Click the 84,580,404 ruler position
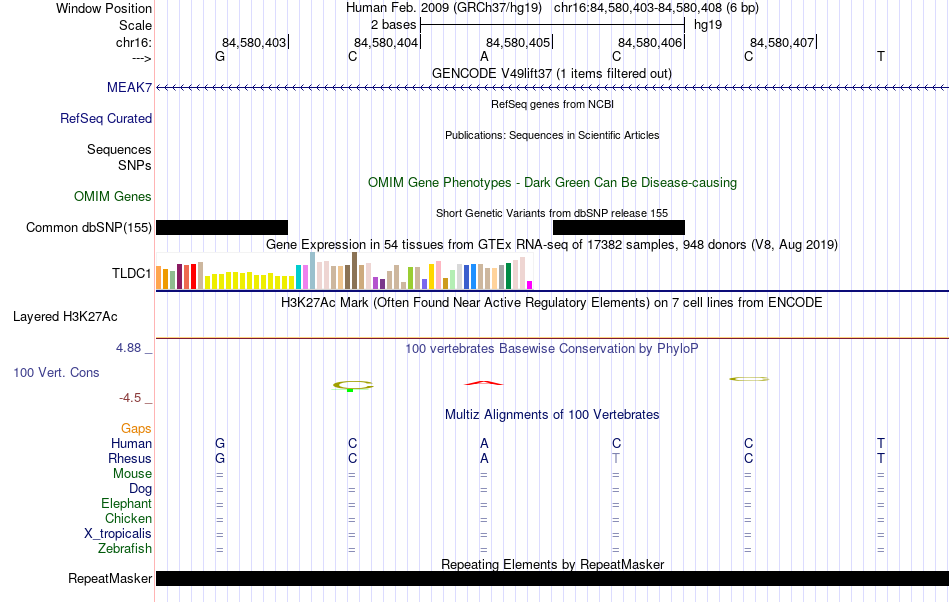Screen dimensions: 950x602 click(x=386, y=42)
